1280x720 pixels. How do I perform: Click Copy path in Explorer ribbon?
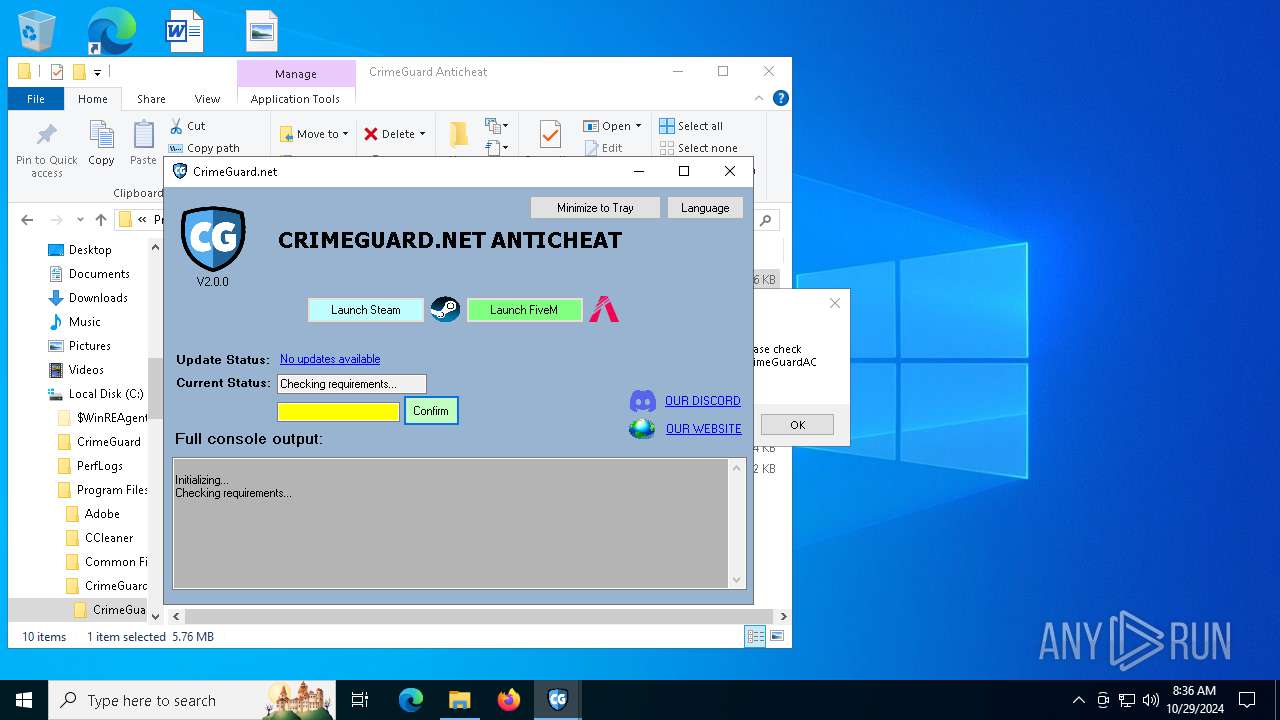pos(204,148)
